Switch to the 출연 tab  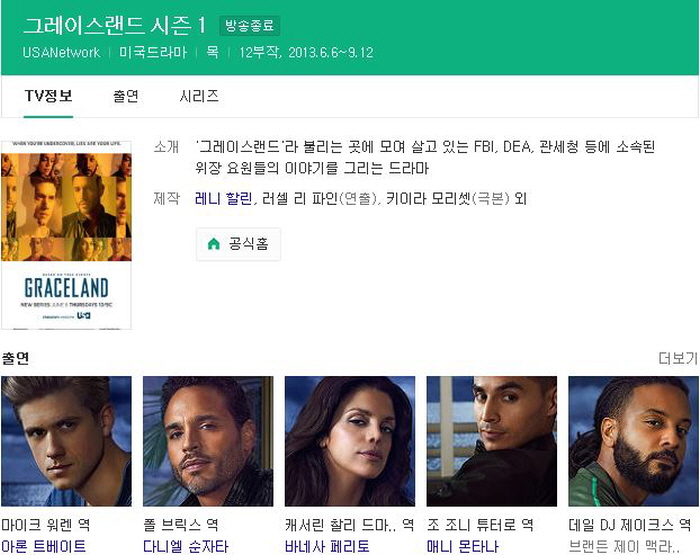pos(126,96)
